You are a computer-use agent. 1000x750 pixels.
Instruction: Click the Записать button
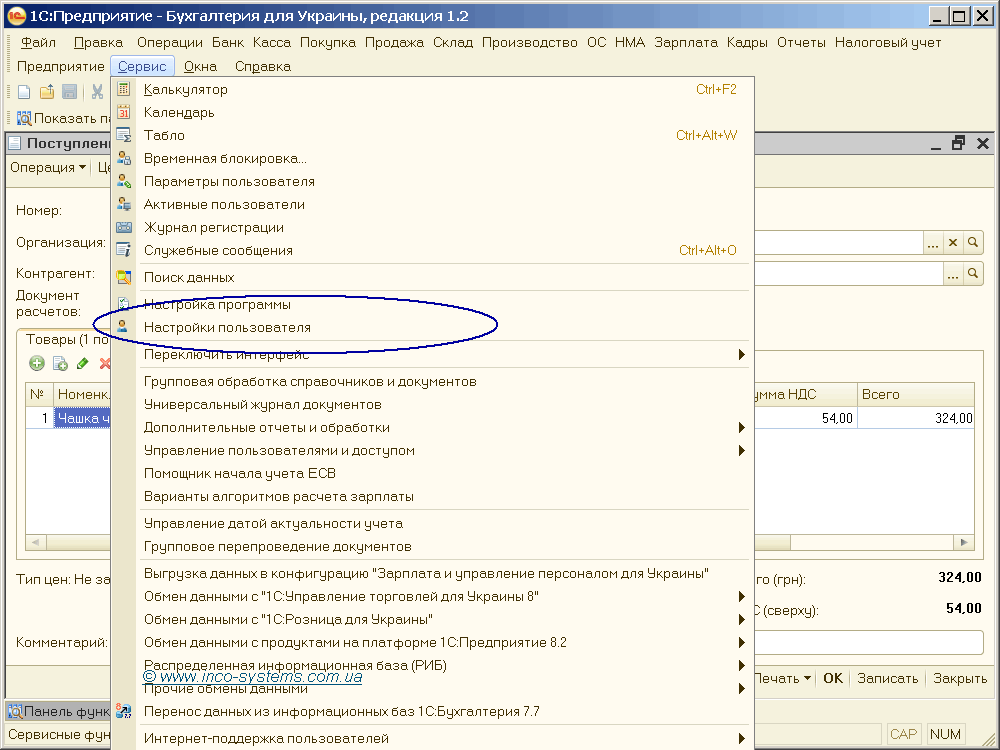887,678
